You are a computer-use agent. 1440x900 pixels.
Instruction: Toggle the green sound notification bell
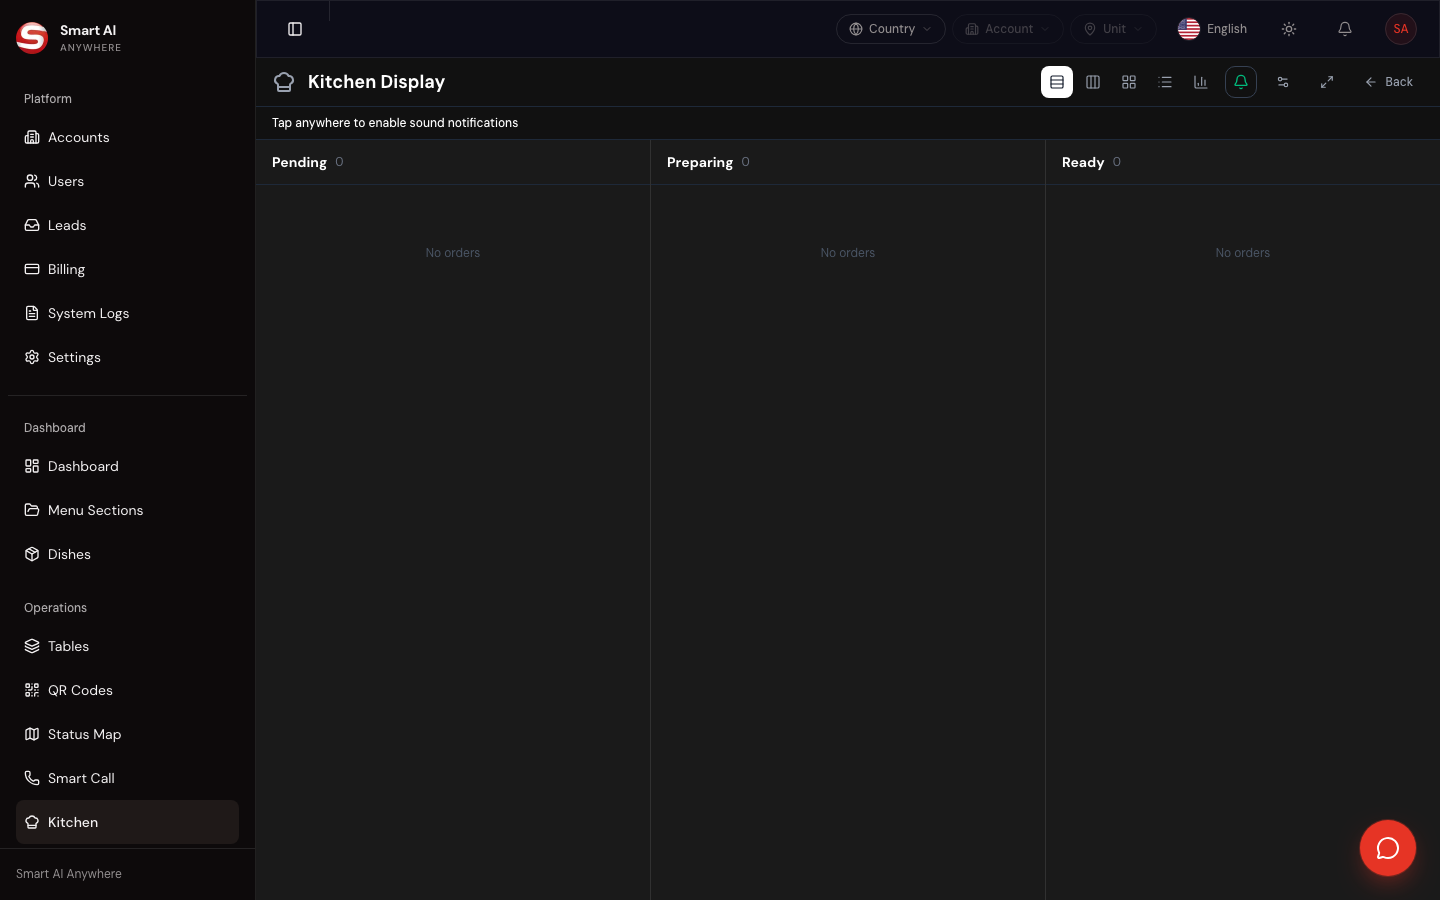1241,82
